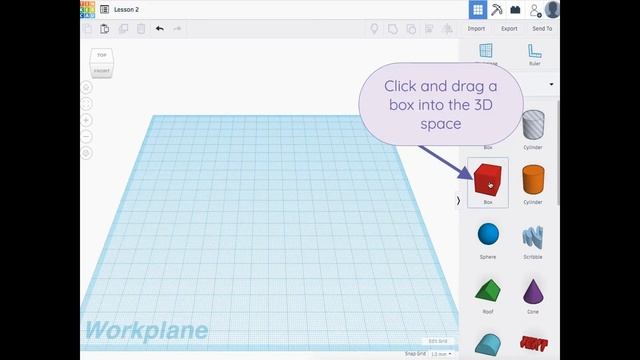The image size is (640, 360).
Task: Click the Home view icon
Action: pos(87,87)
